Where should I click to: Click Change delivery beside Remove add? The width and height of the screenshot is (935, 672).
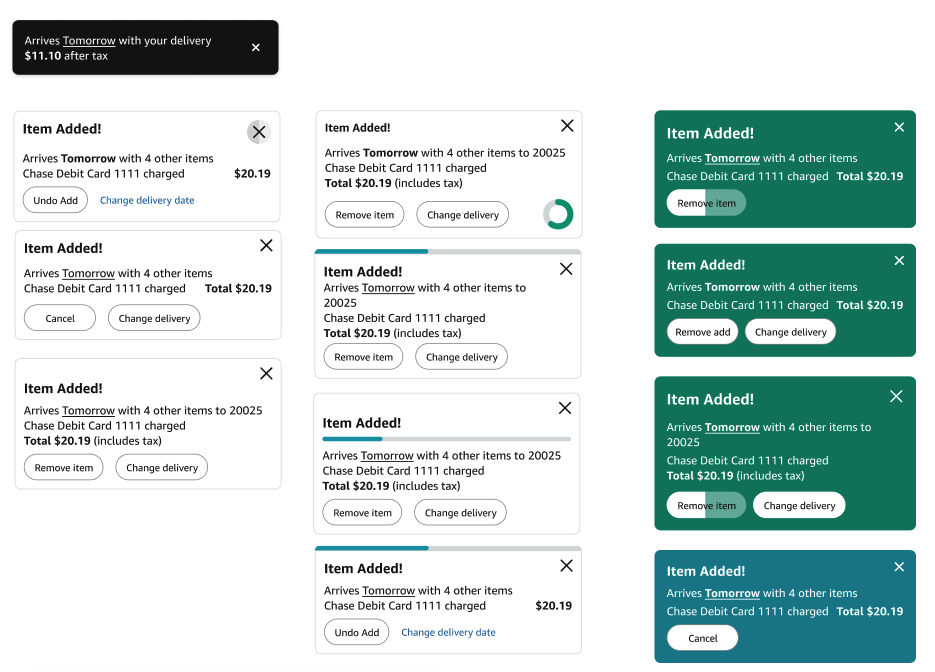tap(791, 332)
